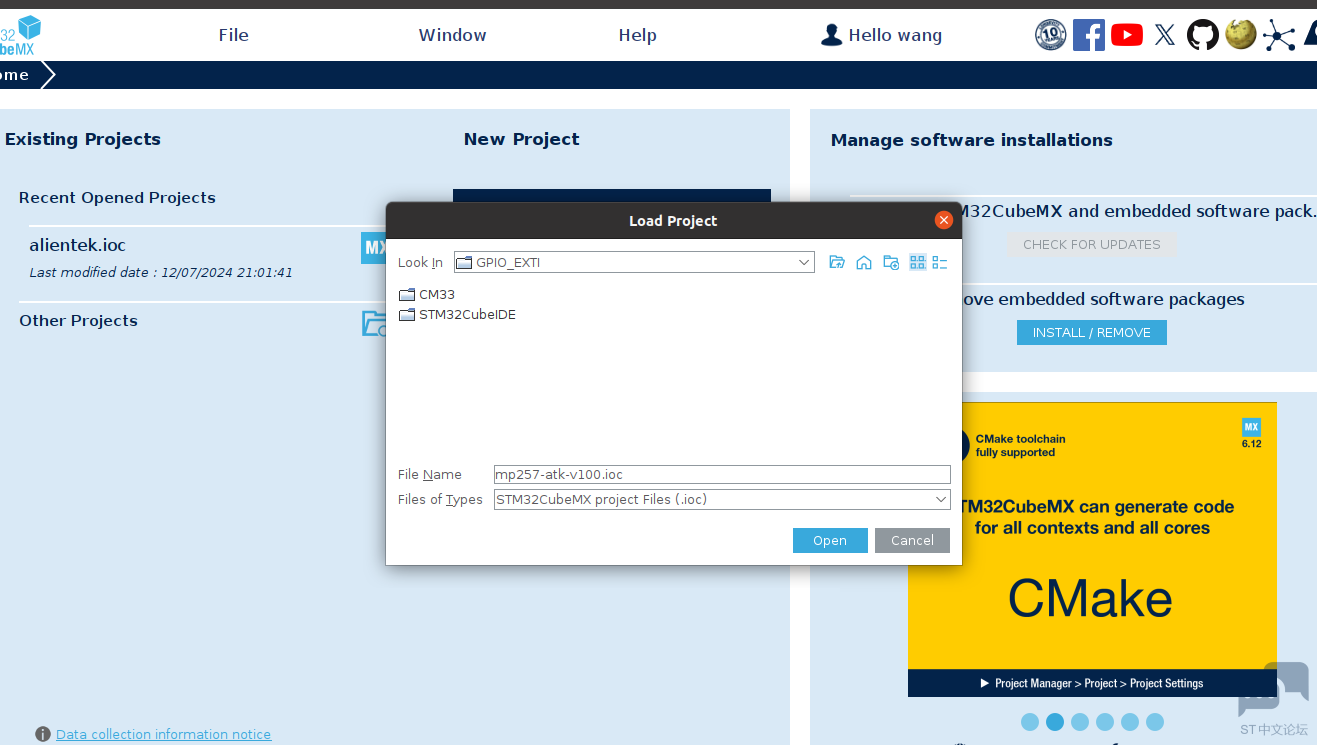The width and height of the screenshot is (1317, 745).
Task: Open the GitHub icon link
Action: 1203,35
